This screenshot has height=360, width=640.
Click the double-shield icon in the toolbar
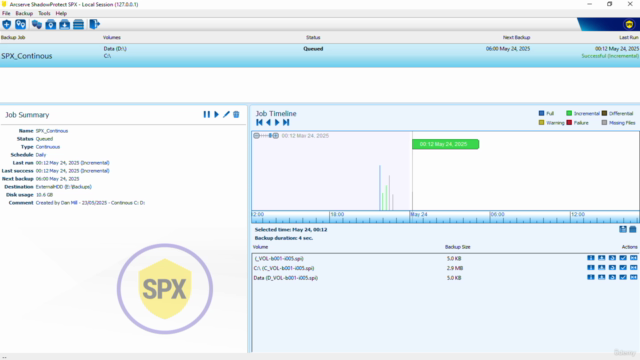point(37,24)
